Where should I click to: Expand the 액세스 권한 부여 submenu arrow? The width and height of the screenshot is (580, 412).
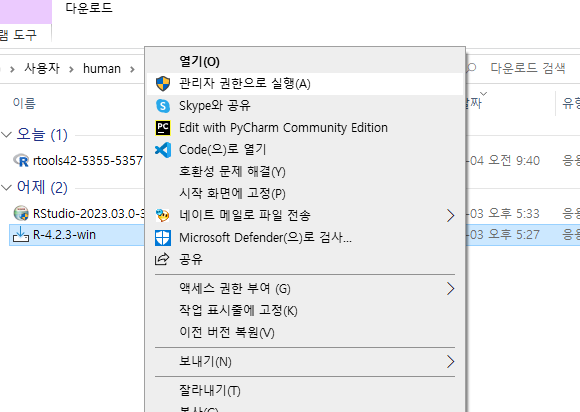click(450, 288)
